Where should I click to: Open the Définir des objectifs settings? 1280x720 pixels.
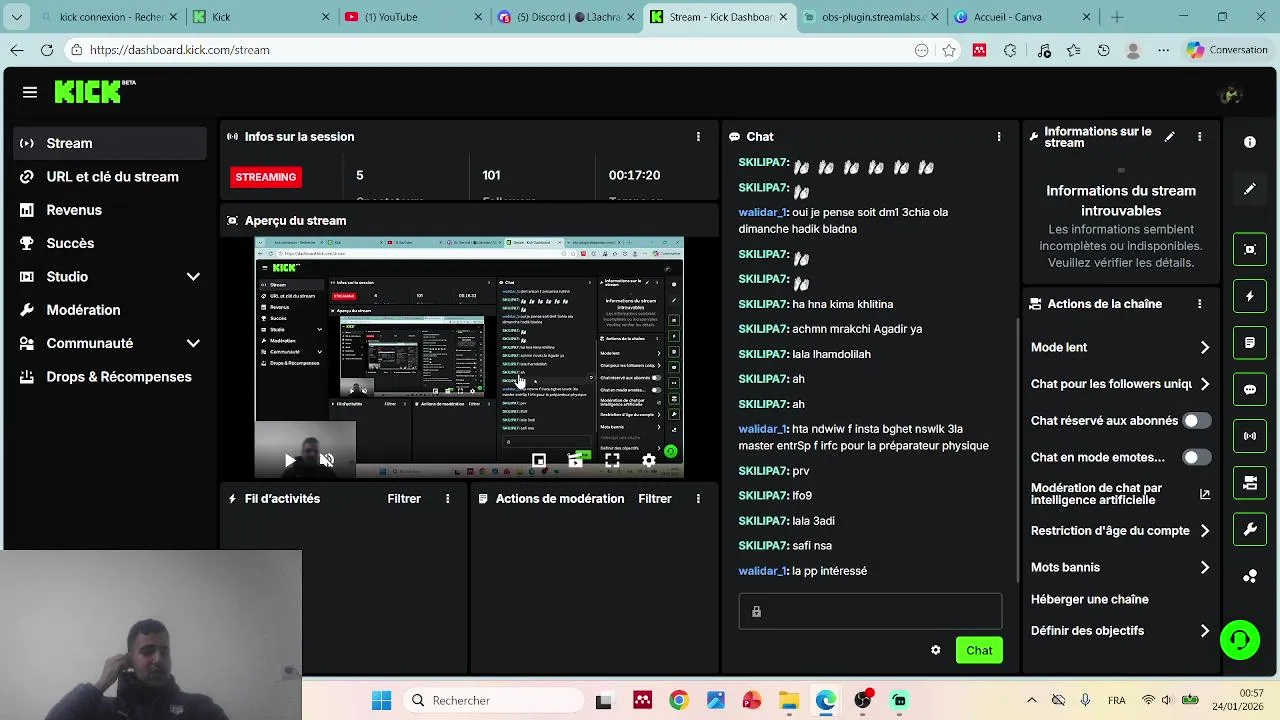[1120, 631]
